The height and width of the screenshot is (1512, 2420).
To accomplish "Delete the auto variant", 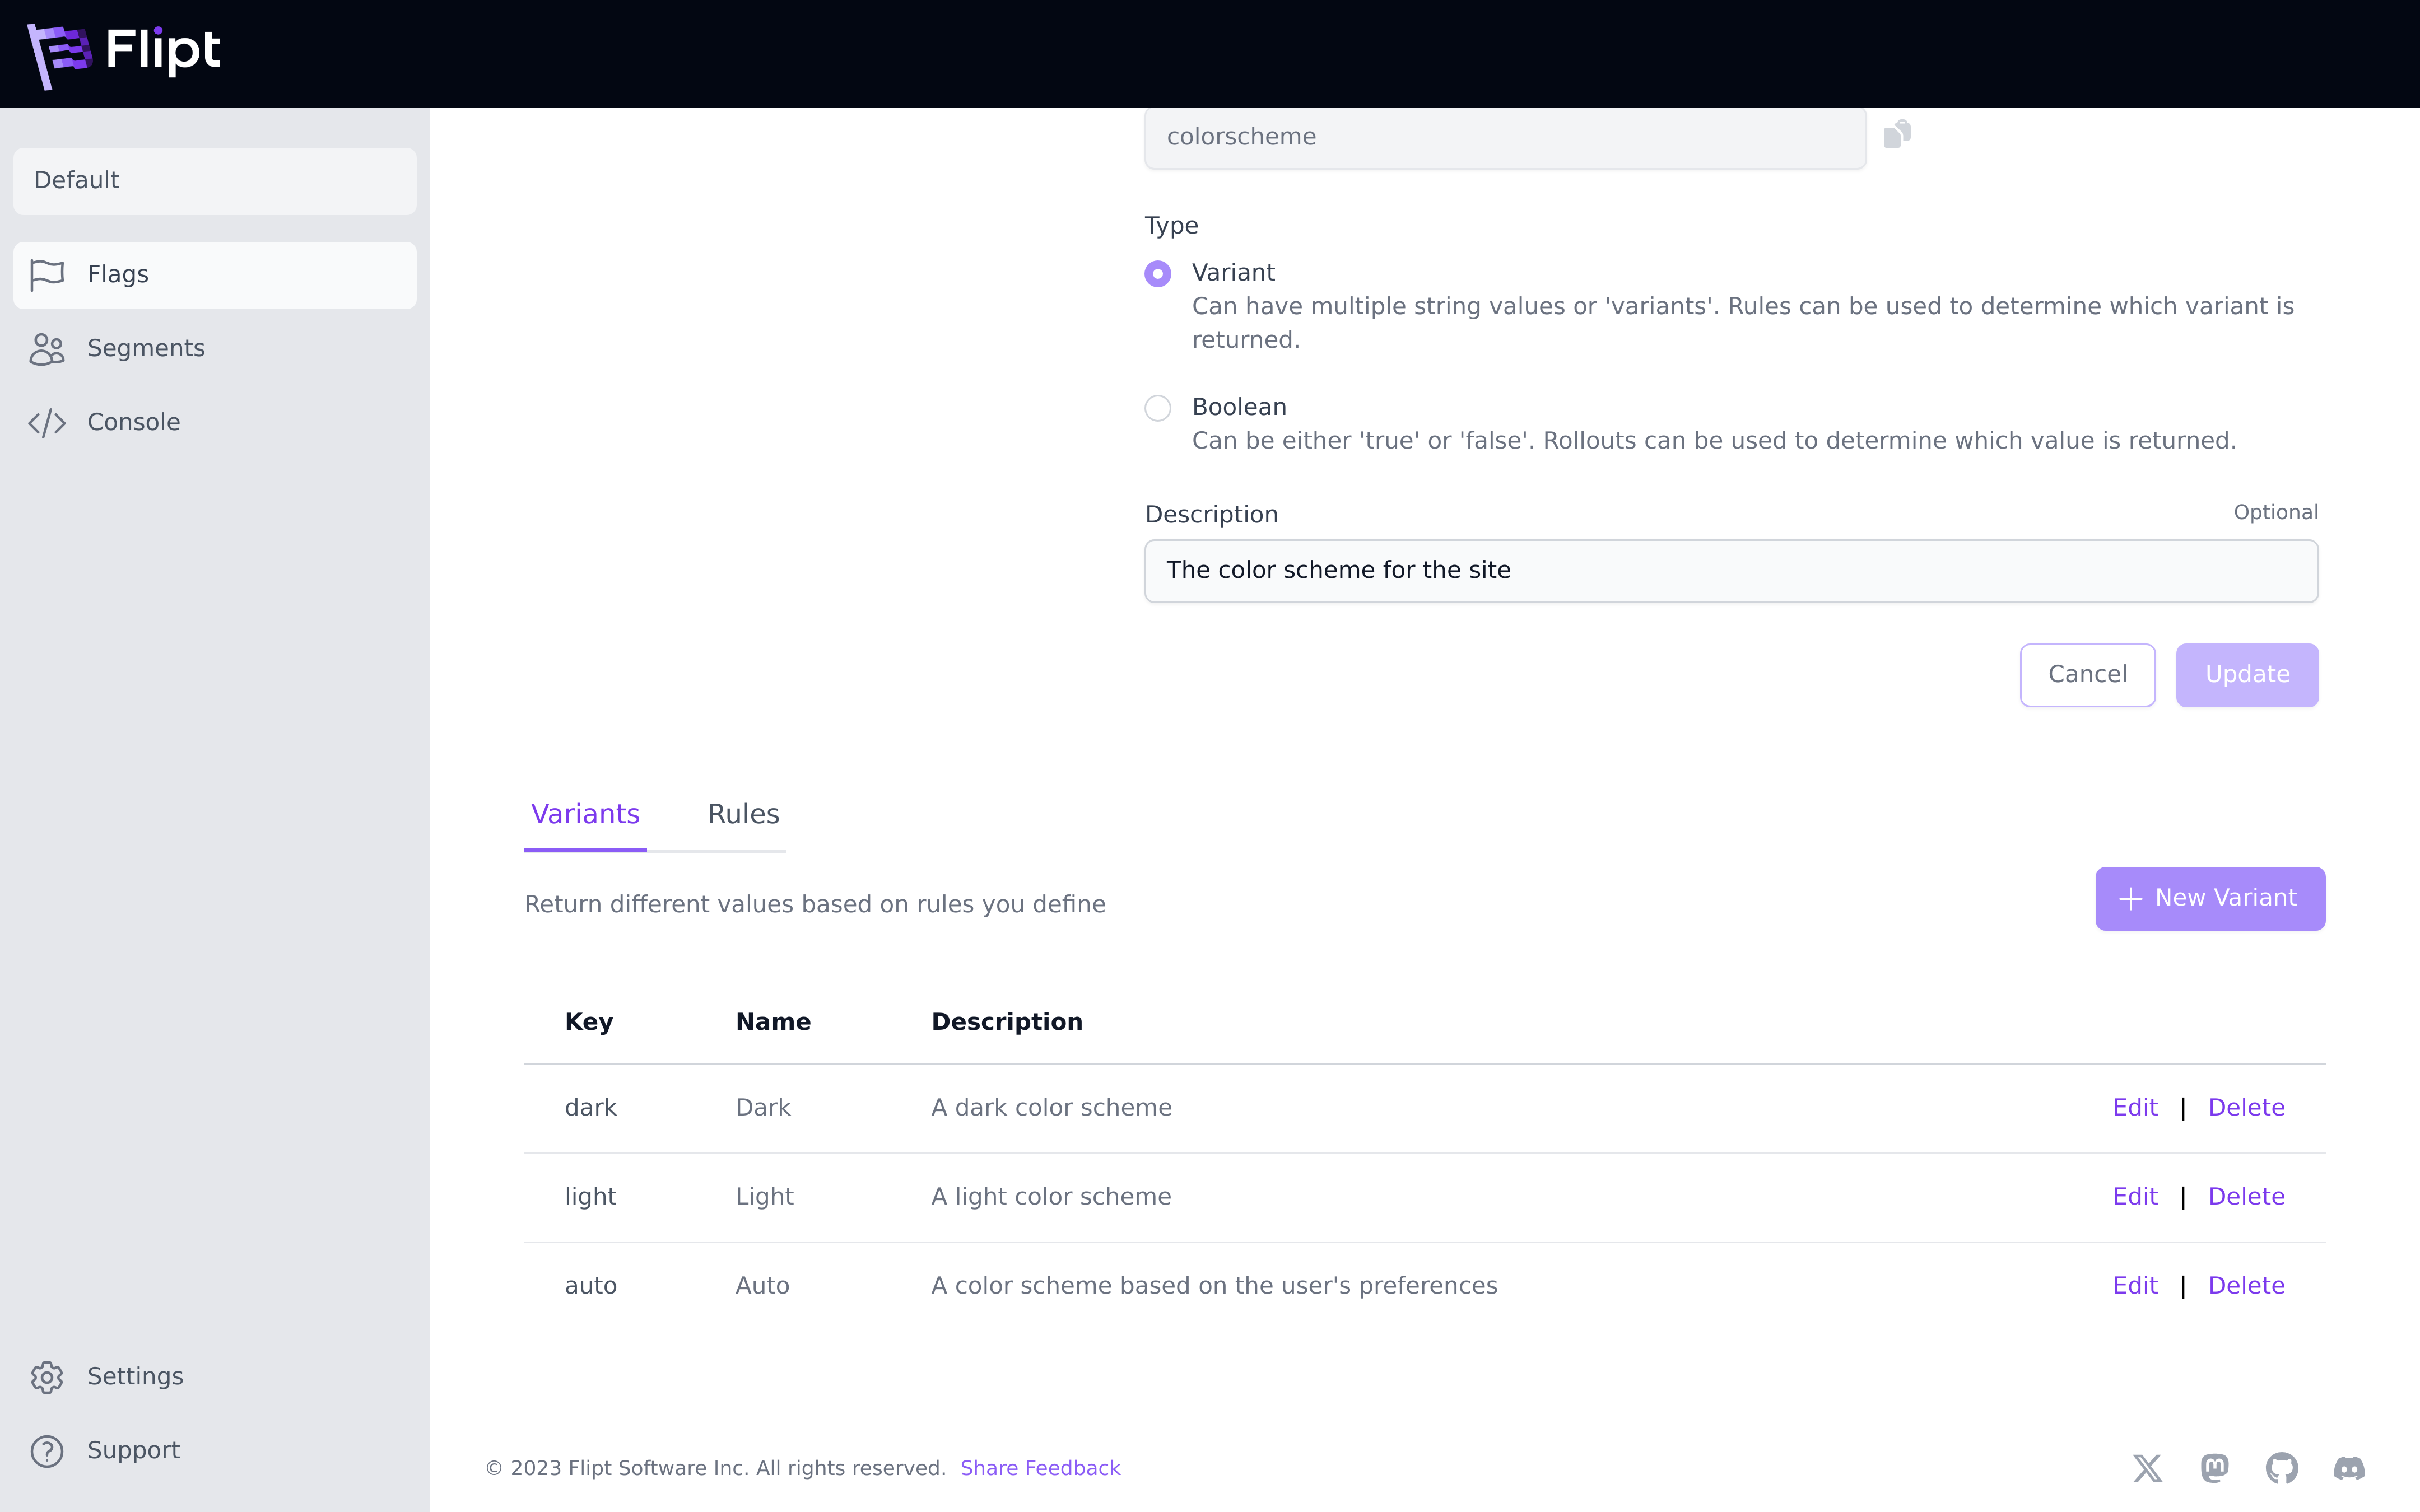I will point(2245,1285).
